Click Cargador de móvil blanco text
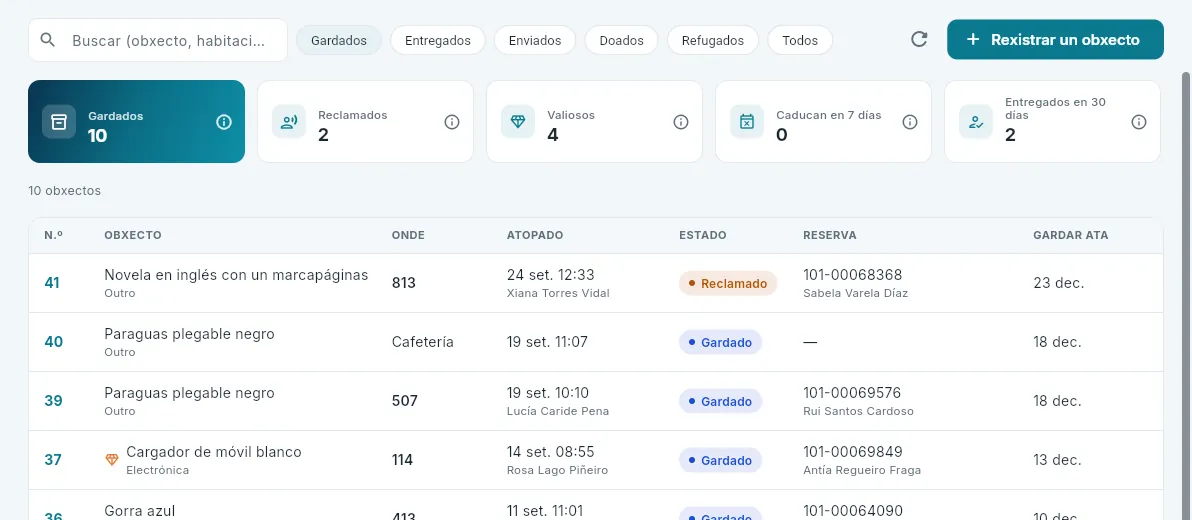 click(x=214, y=452)
